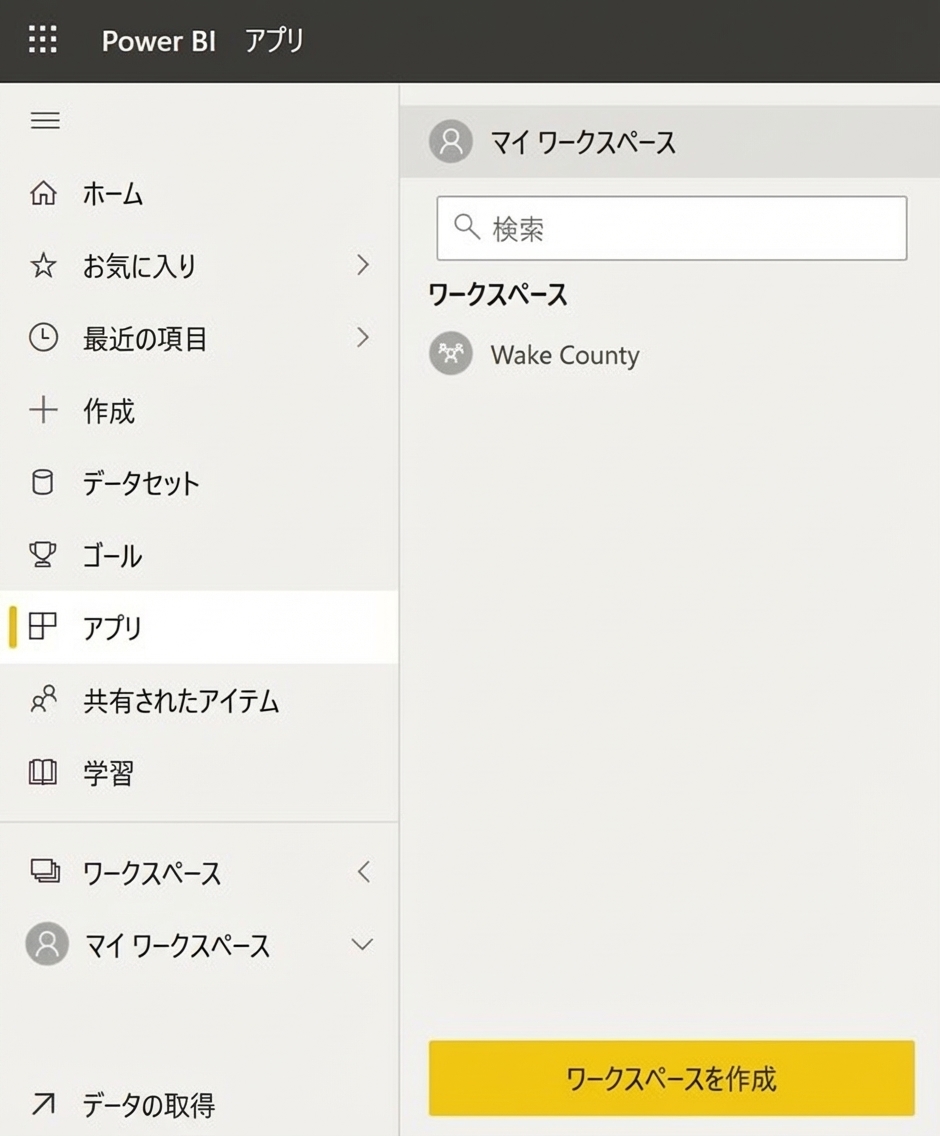Viewport: 940px width, 1136px height.
Task: Select マイ ワークスペース in the flyout panel
Action: pyautogui.click(x=670, y=141)
